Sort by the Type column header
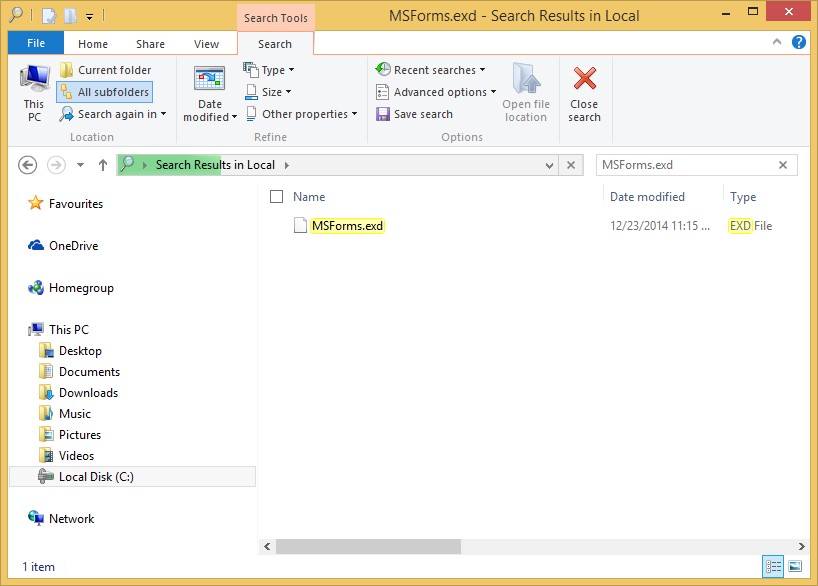818x586 pixels. [743, 197]
